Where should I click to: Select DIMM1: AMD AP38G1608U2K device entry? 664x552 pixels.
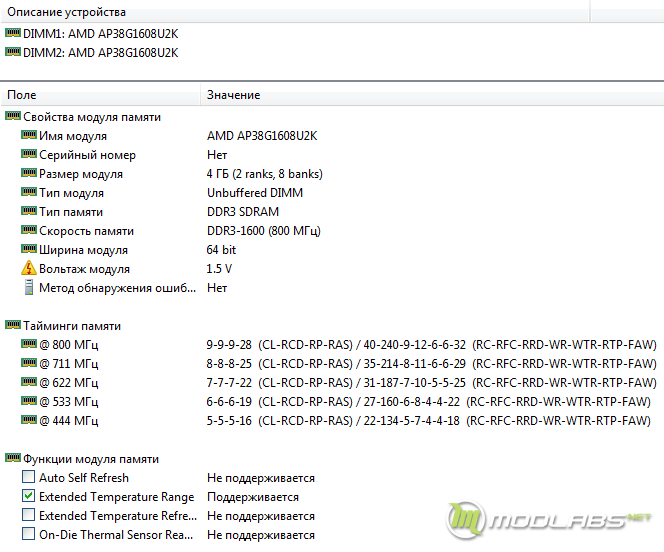[x=100, y=33]
